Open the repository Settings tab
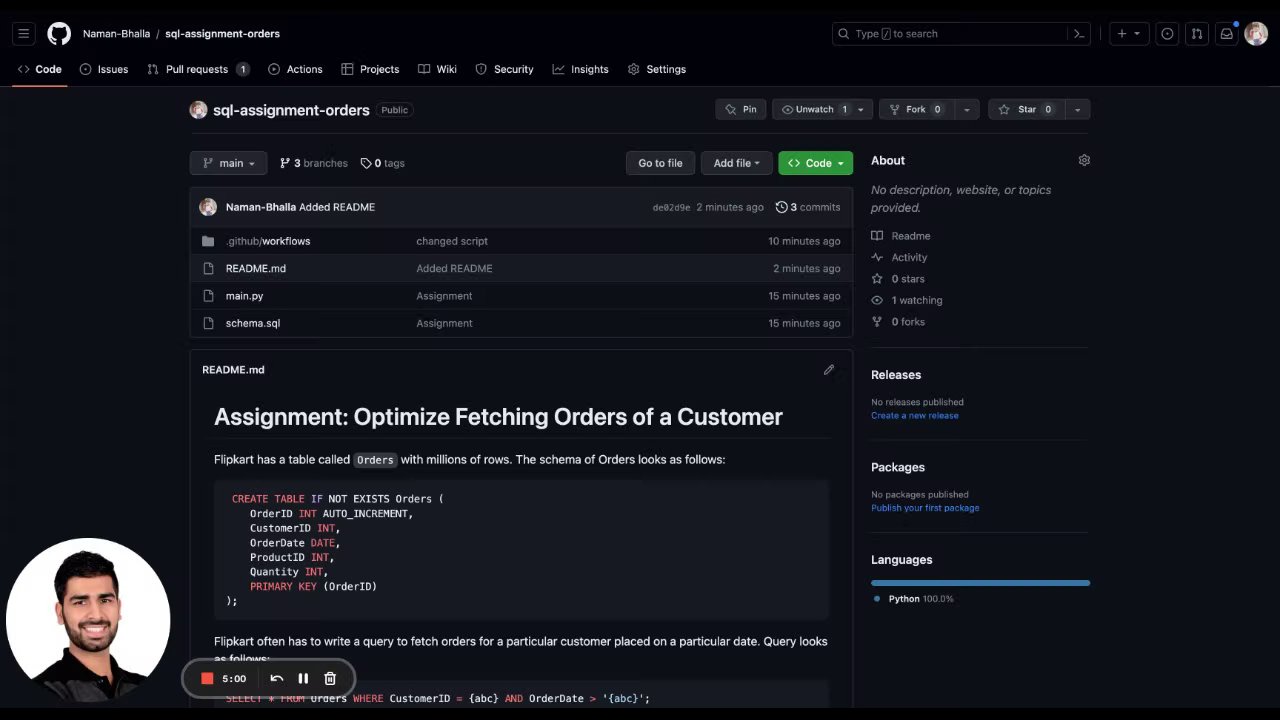 [656, 69]
